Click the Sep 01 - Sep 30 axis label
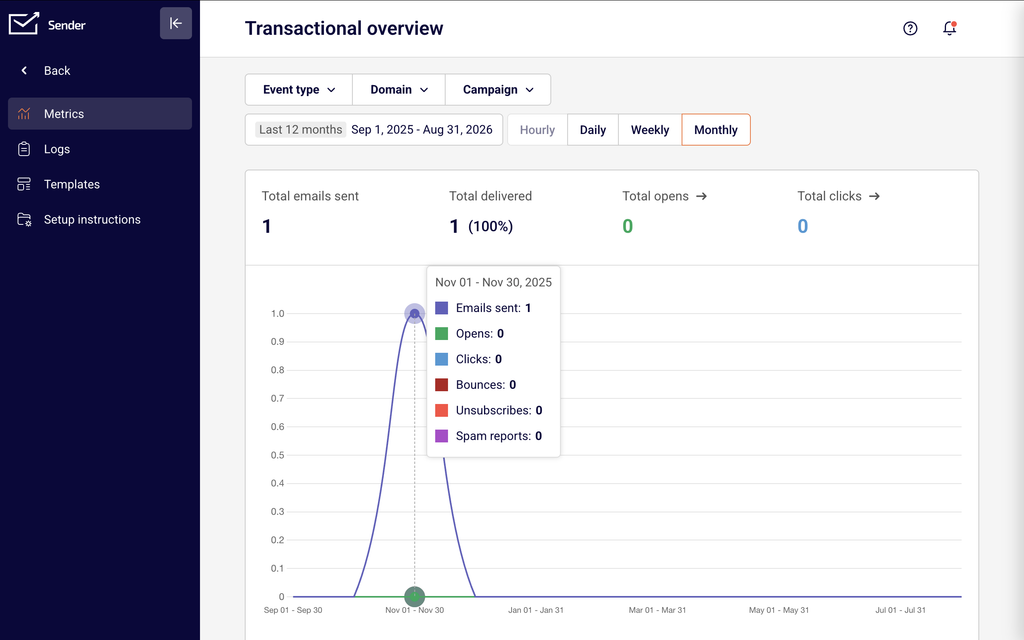This screenshot has height=640, width=1024. pos(293,610)
